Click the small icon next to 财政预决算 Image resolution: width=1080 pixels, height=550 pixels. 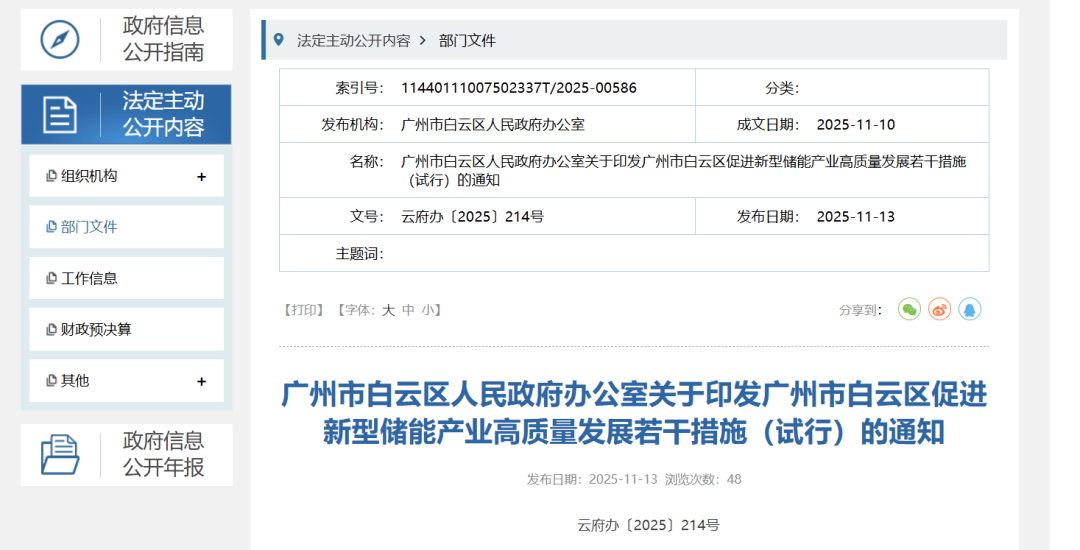pos(52,330)
